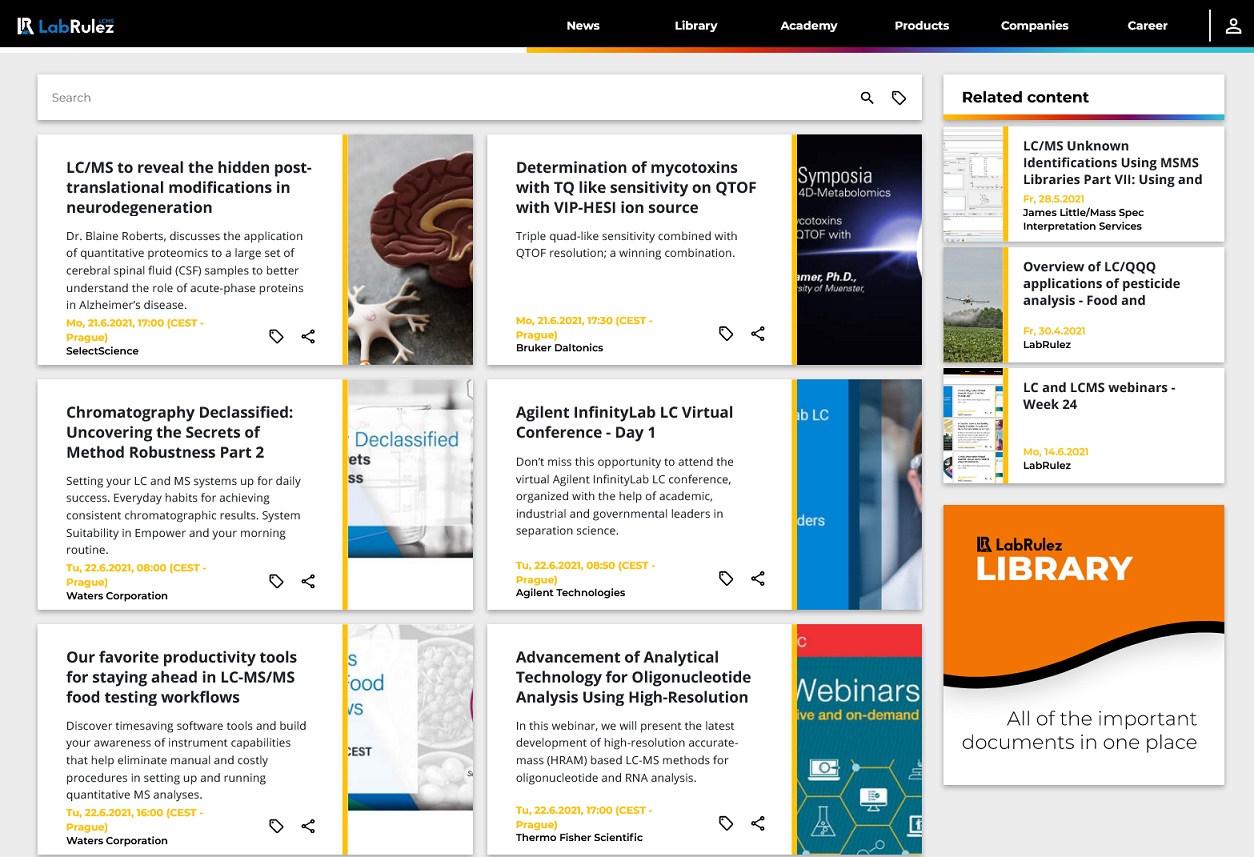
Task: Click tag icon on Chromatography Declassified card
Action: tap(277, 581)
